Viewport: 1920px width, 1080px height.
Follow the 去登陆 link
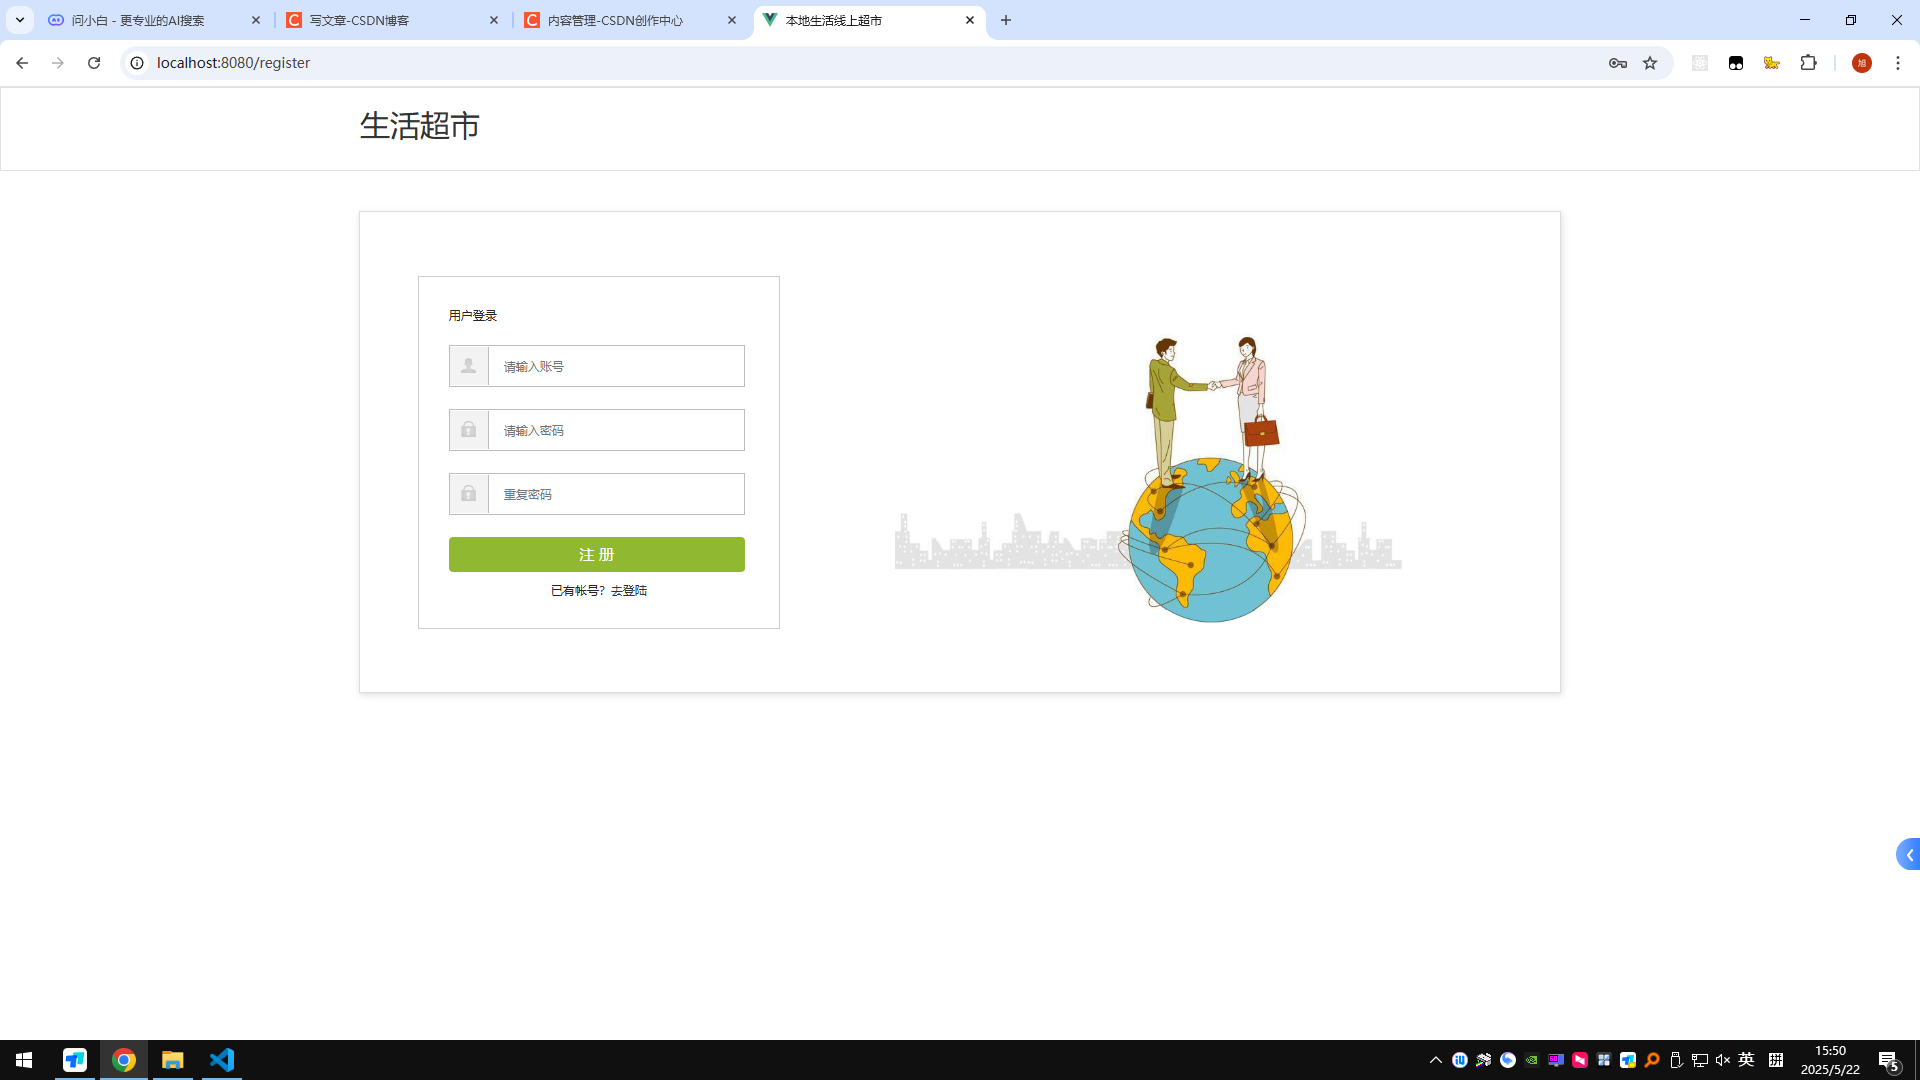coord(629,591)
